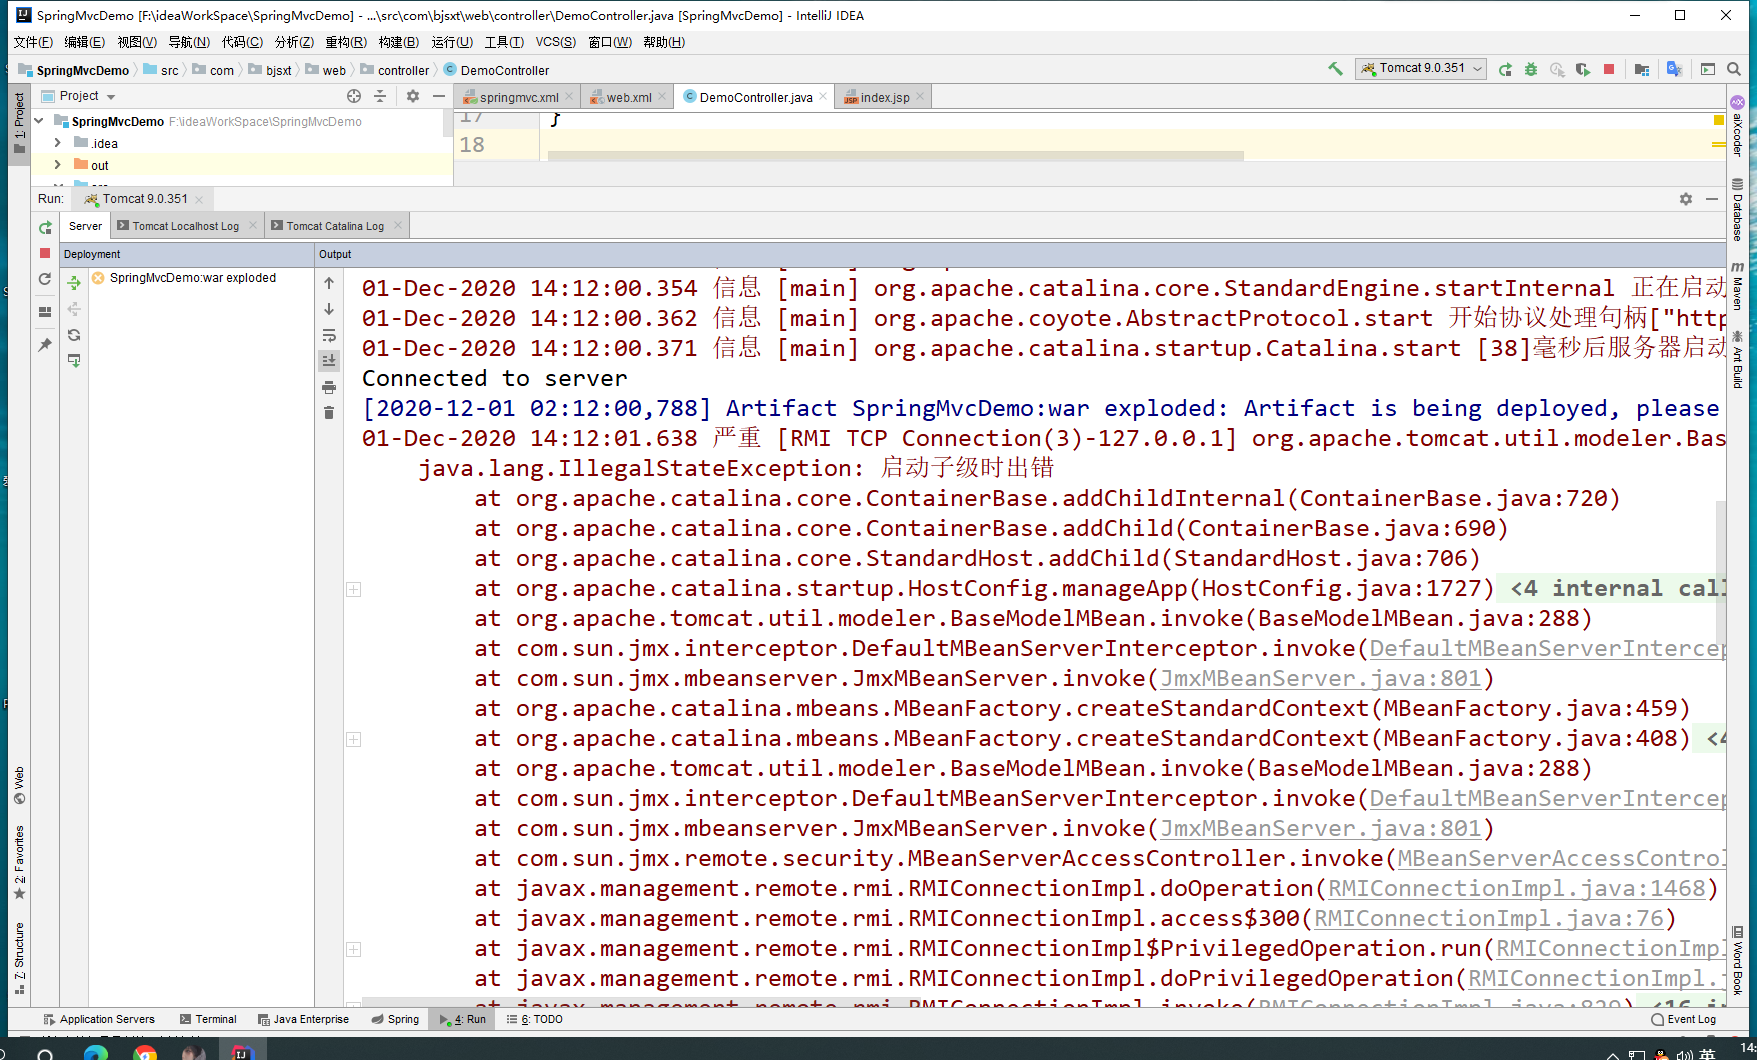The image size is (1757, 1060).
Task: Expand folded '4 internal calls' at HostConfig.manageApp
Action: (353, 589)
